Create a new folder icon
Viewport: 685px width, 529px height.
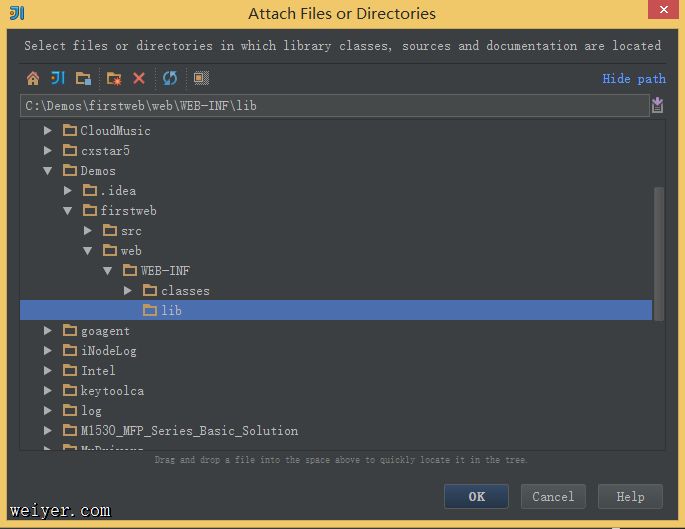point(114,79)
